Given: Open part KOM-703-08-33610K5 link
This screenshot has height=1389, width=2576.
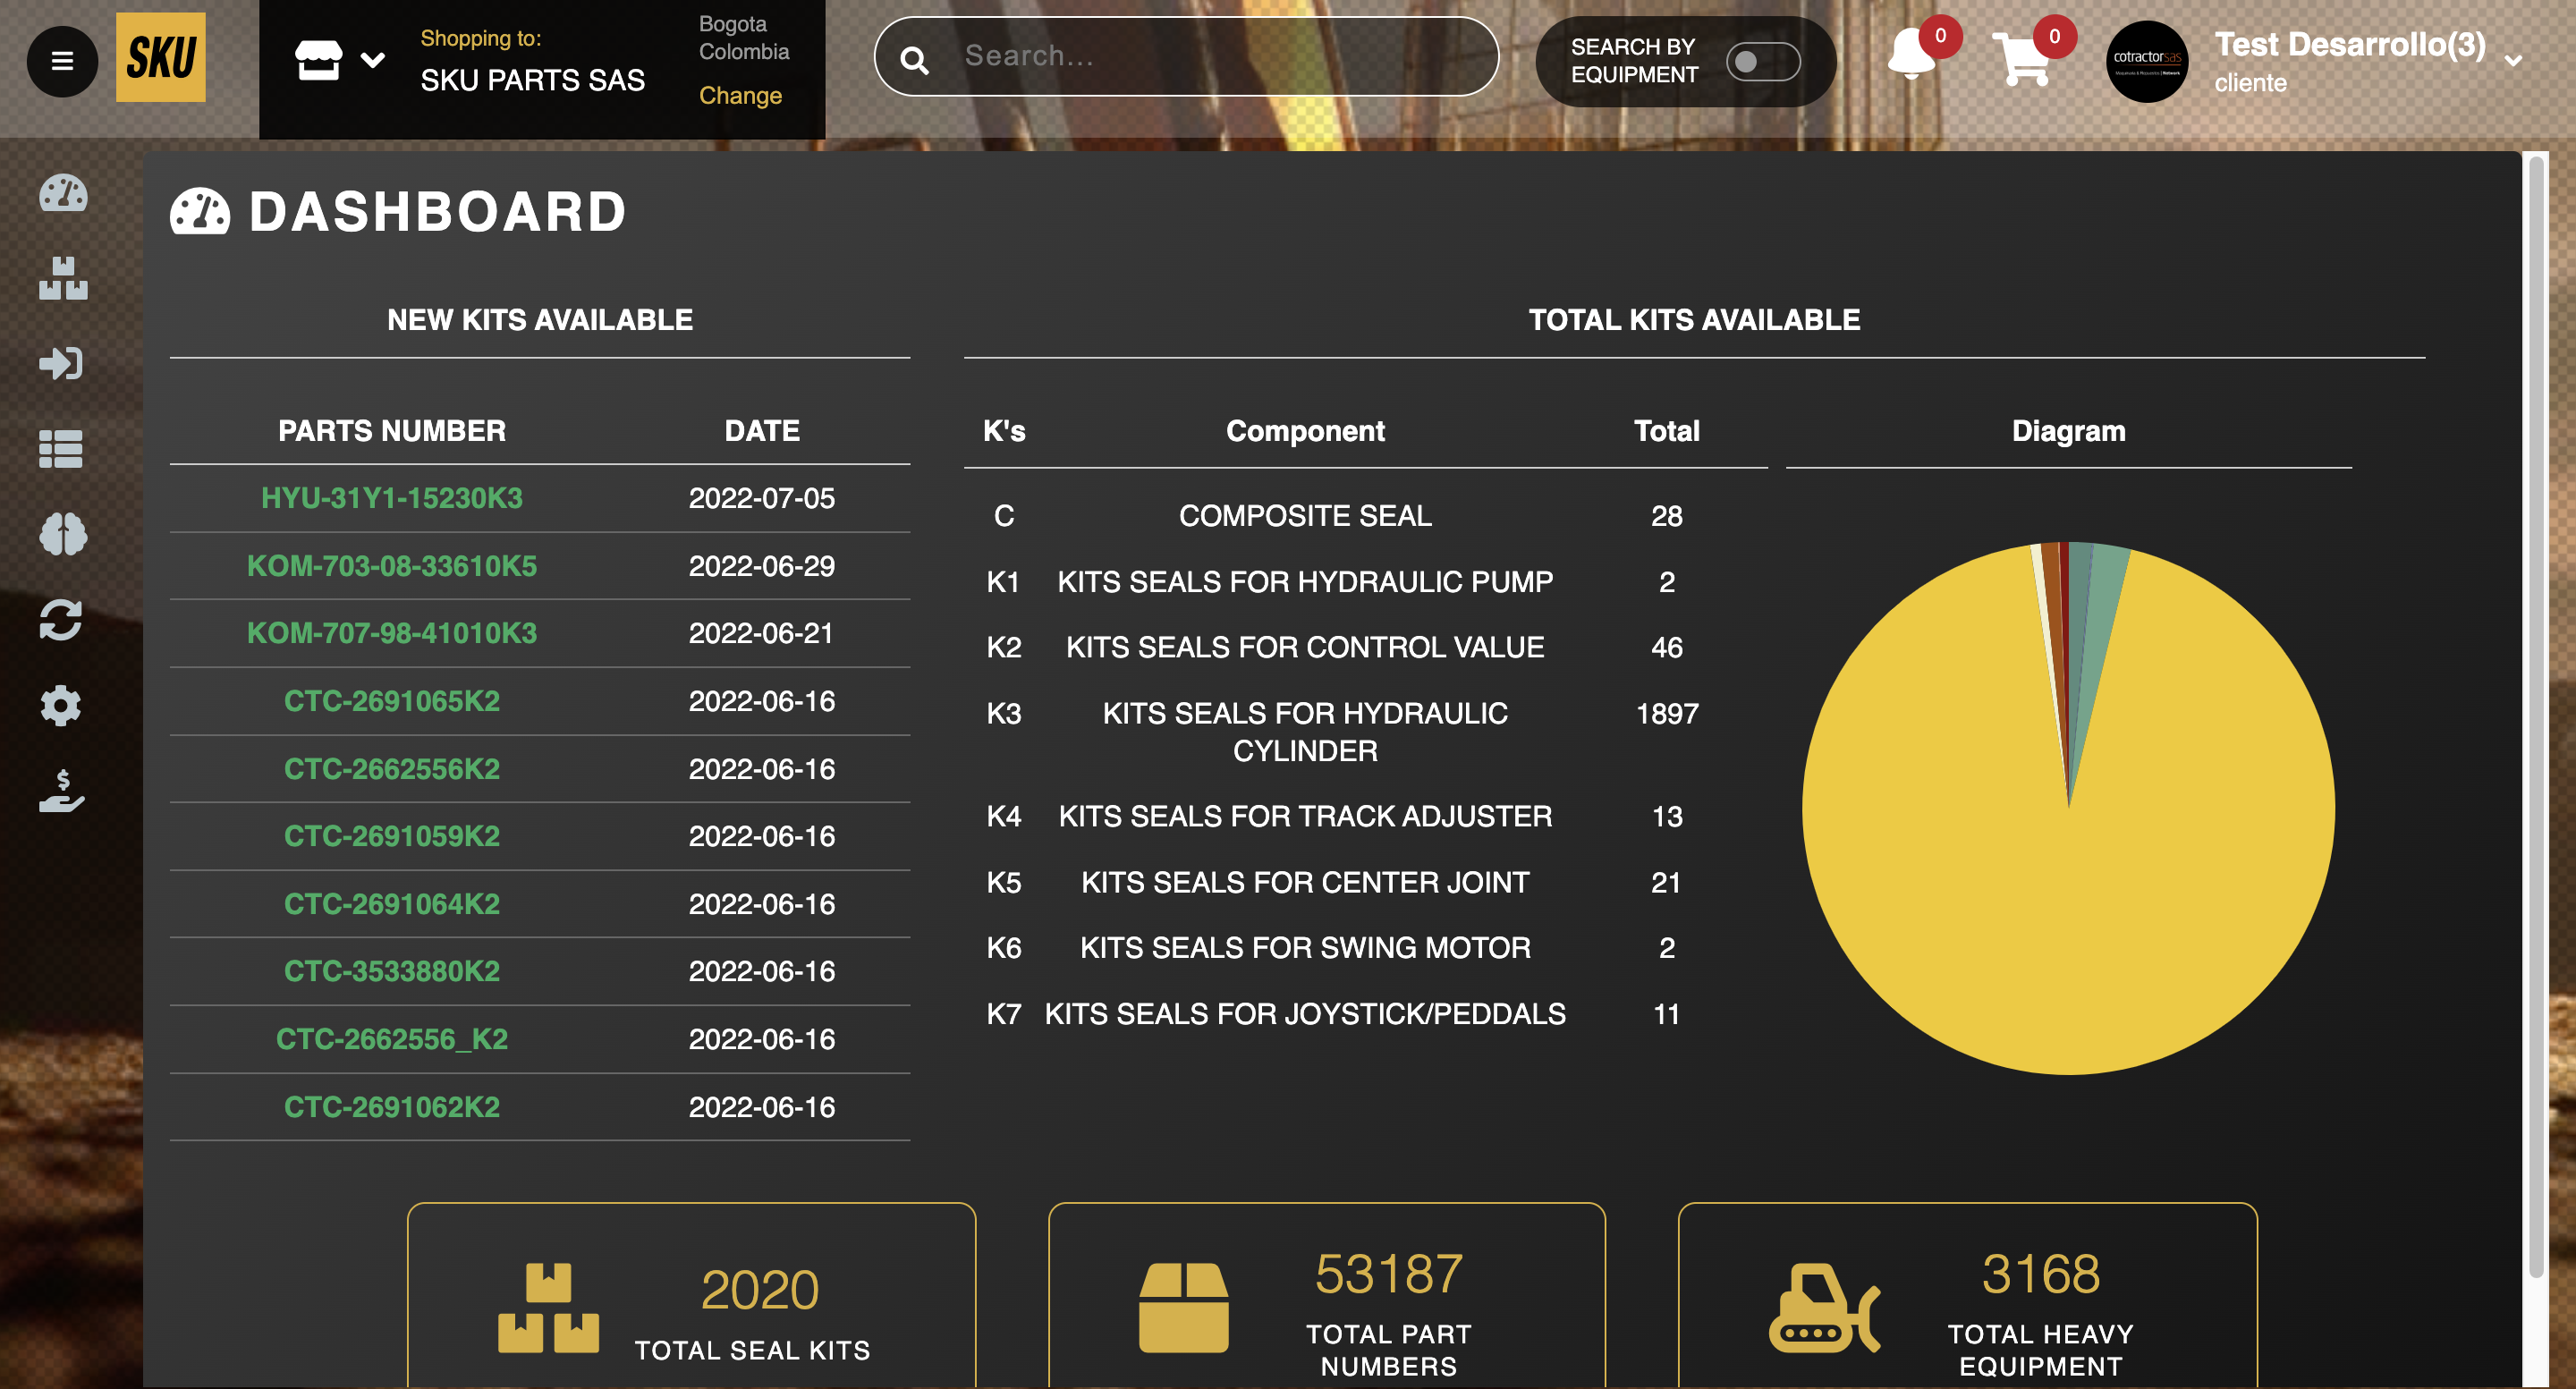Looking at the screenshot, I should tap(391, 566).
